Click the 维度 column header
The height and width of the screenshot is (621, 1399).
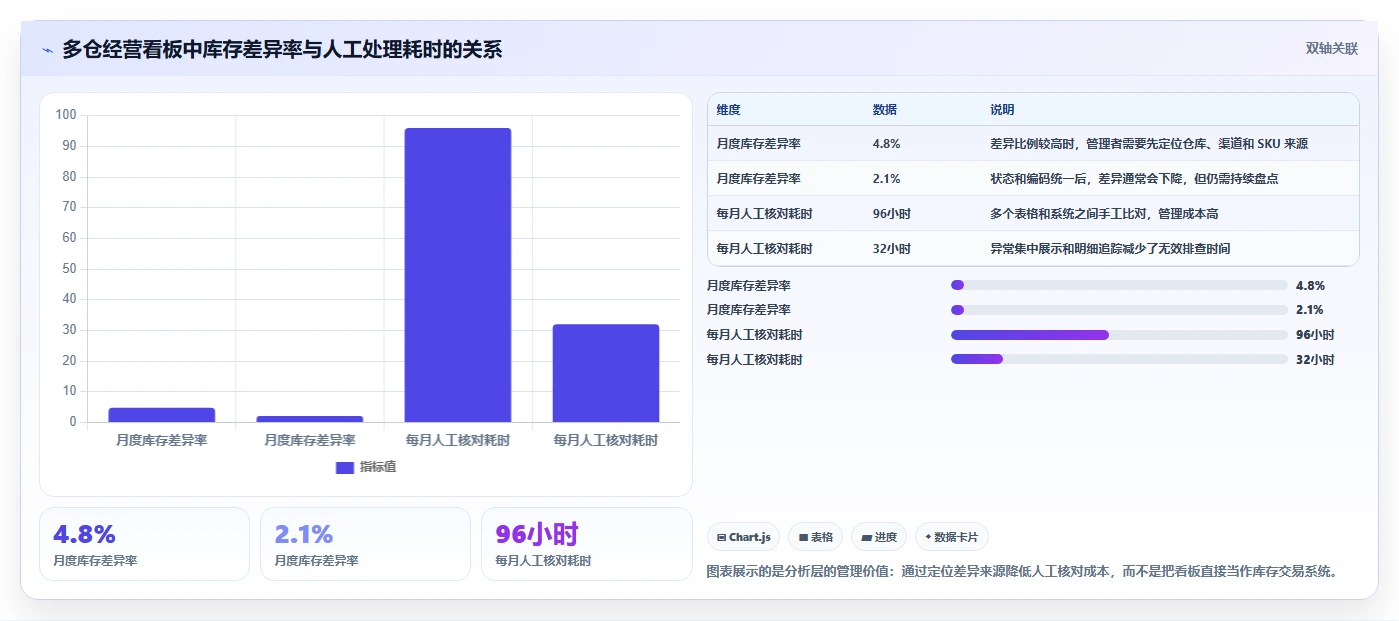pos(729,109)
